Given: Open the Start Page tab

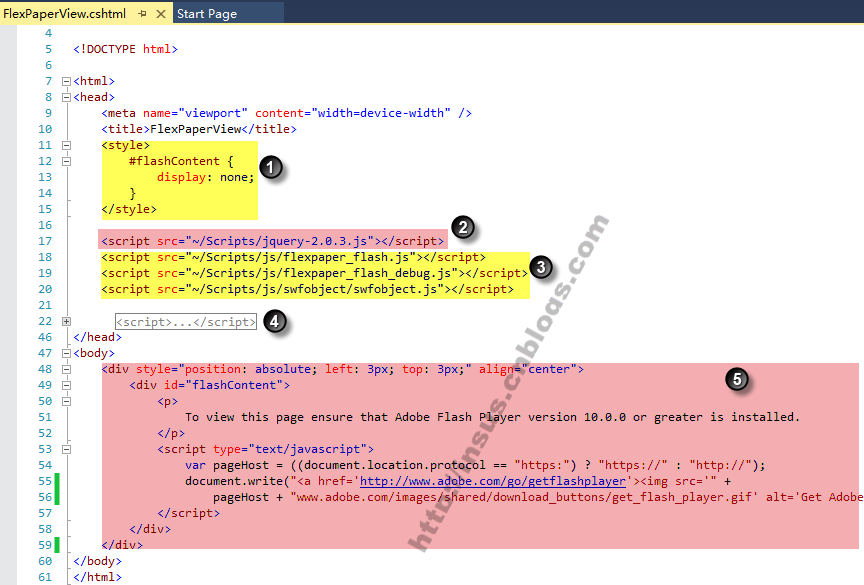Looking at the screenshot, I should point(207,14).
